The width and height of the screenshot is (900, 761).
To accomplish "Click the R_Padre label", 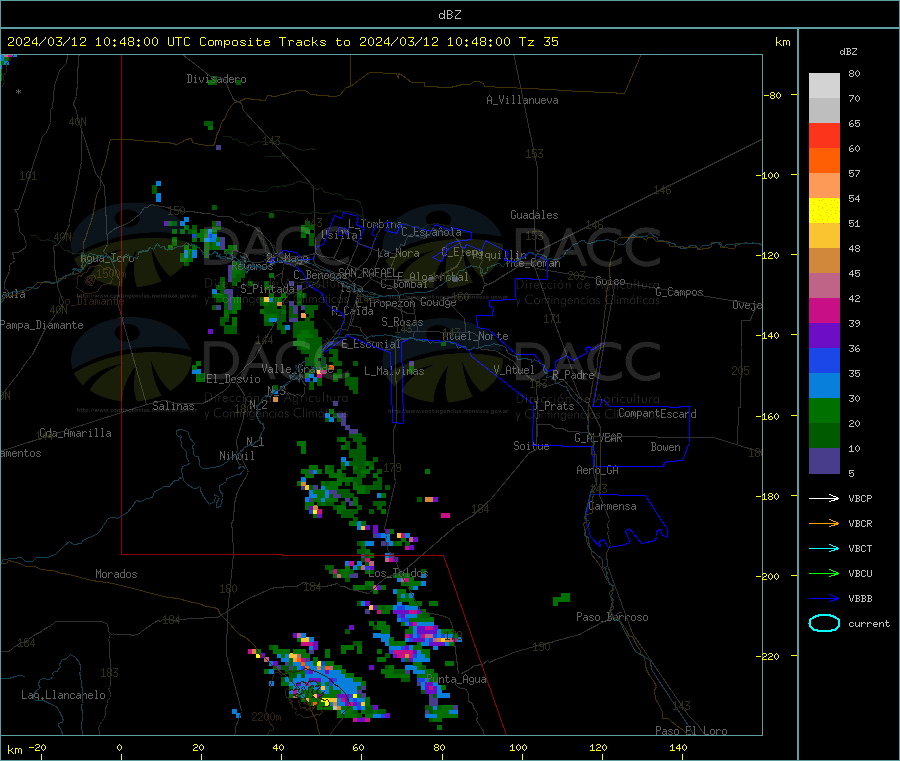I will (573, 375).
